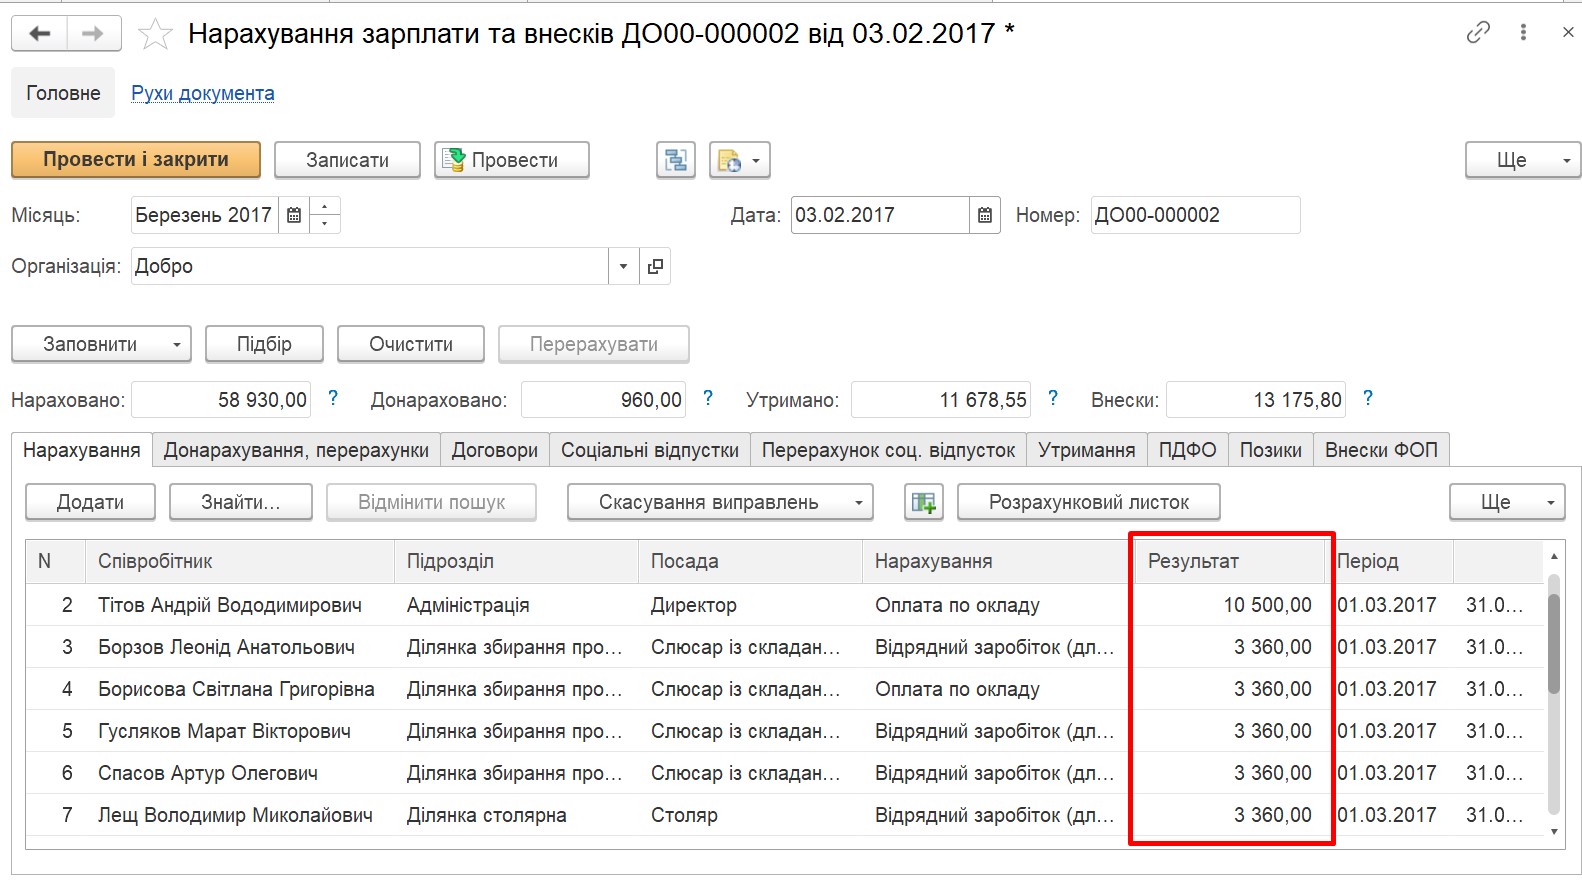
Task: Click the table vertical scrollbar thumb
Action: pos(1554,644)
